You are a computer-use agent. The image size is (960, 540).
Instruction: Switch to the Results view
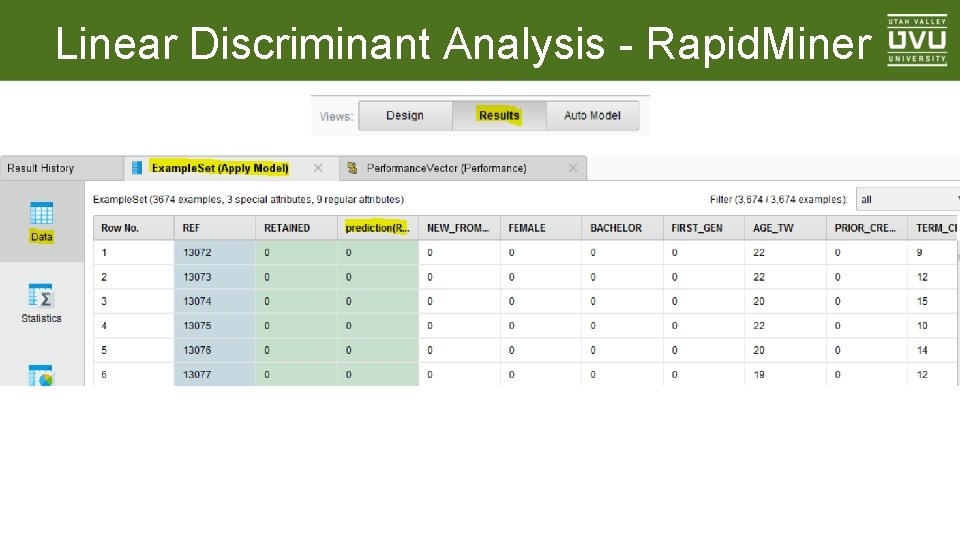click(x=499, y=116)
